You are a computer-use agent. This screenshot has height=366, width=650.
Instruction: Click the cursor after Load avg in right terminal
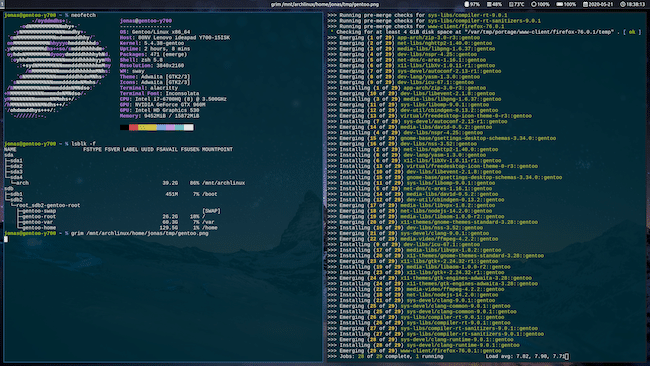pos(567,356)
